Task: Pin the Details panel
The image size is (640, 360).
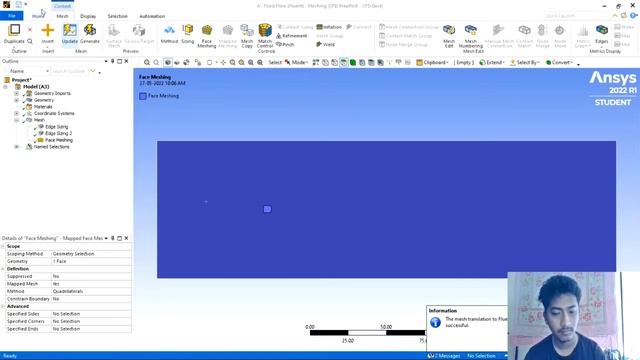Action: pyautogui.click(x=113, y=238)
